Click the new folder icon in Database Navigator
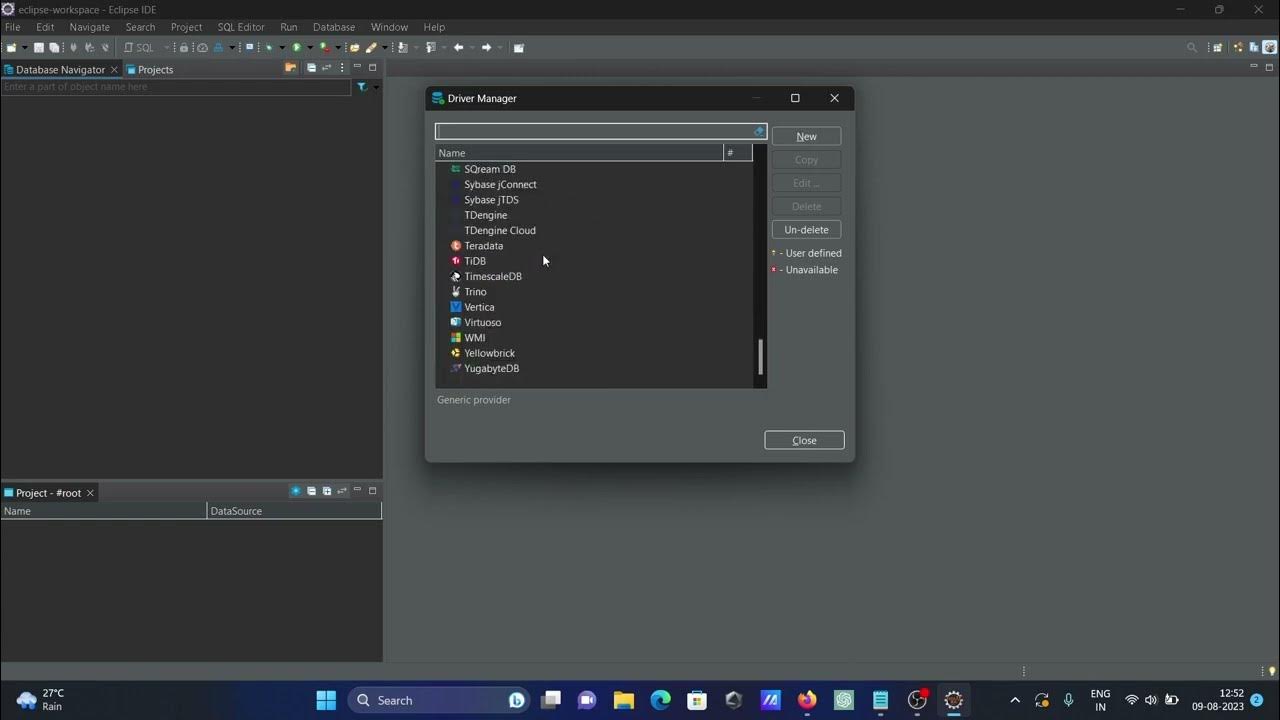 click(x=290, y=68)
